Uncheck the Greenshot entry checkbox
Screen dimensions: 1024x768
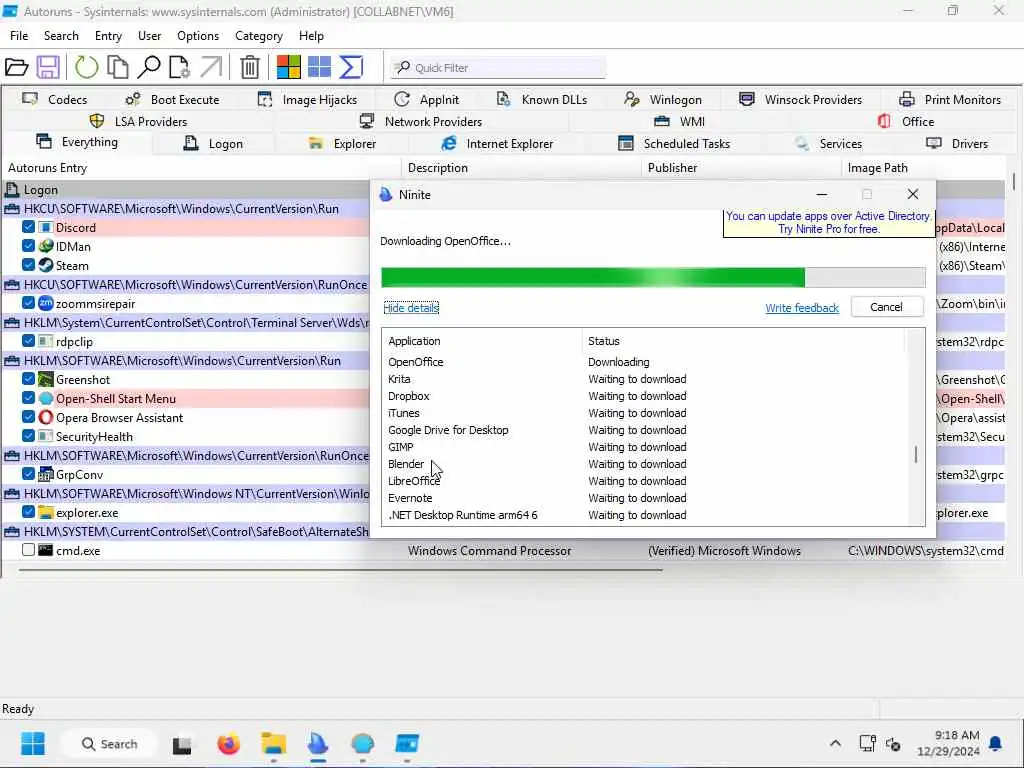[28, 379]
